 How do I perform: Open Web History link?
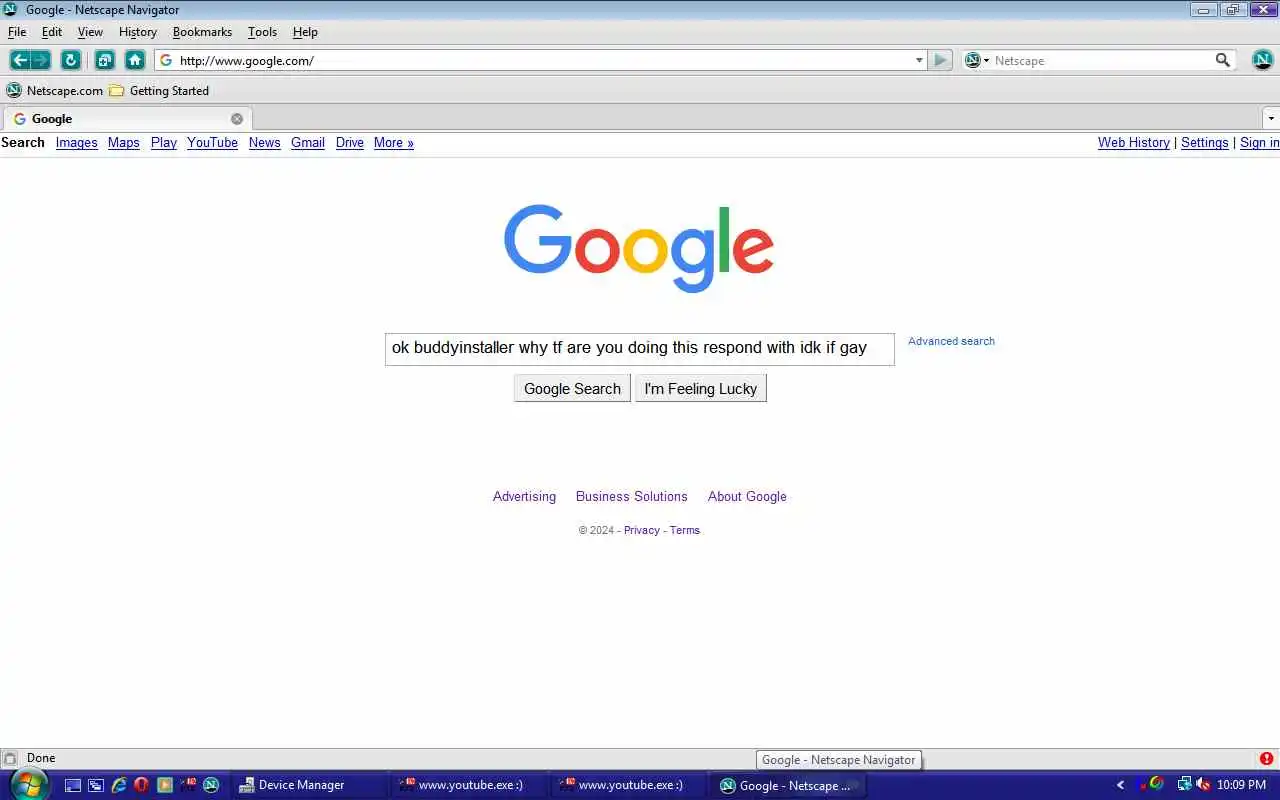(x=1134, y=143)
